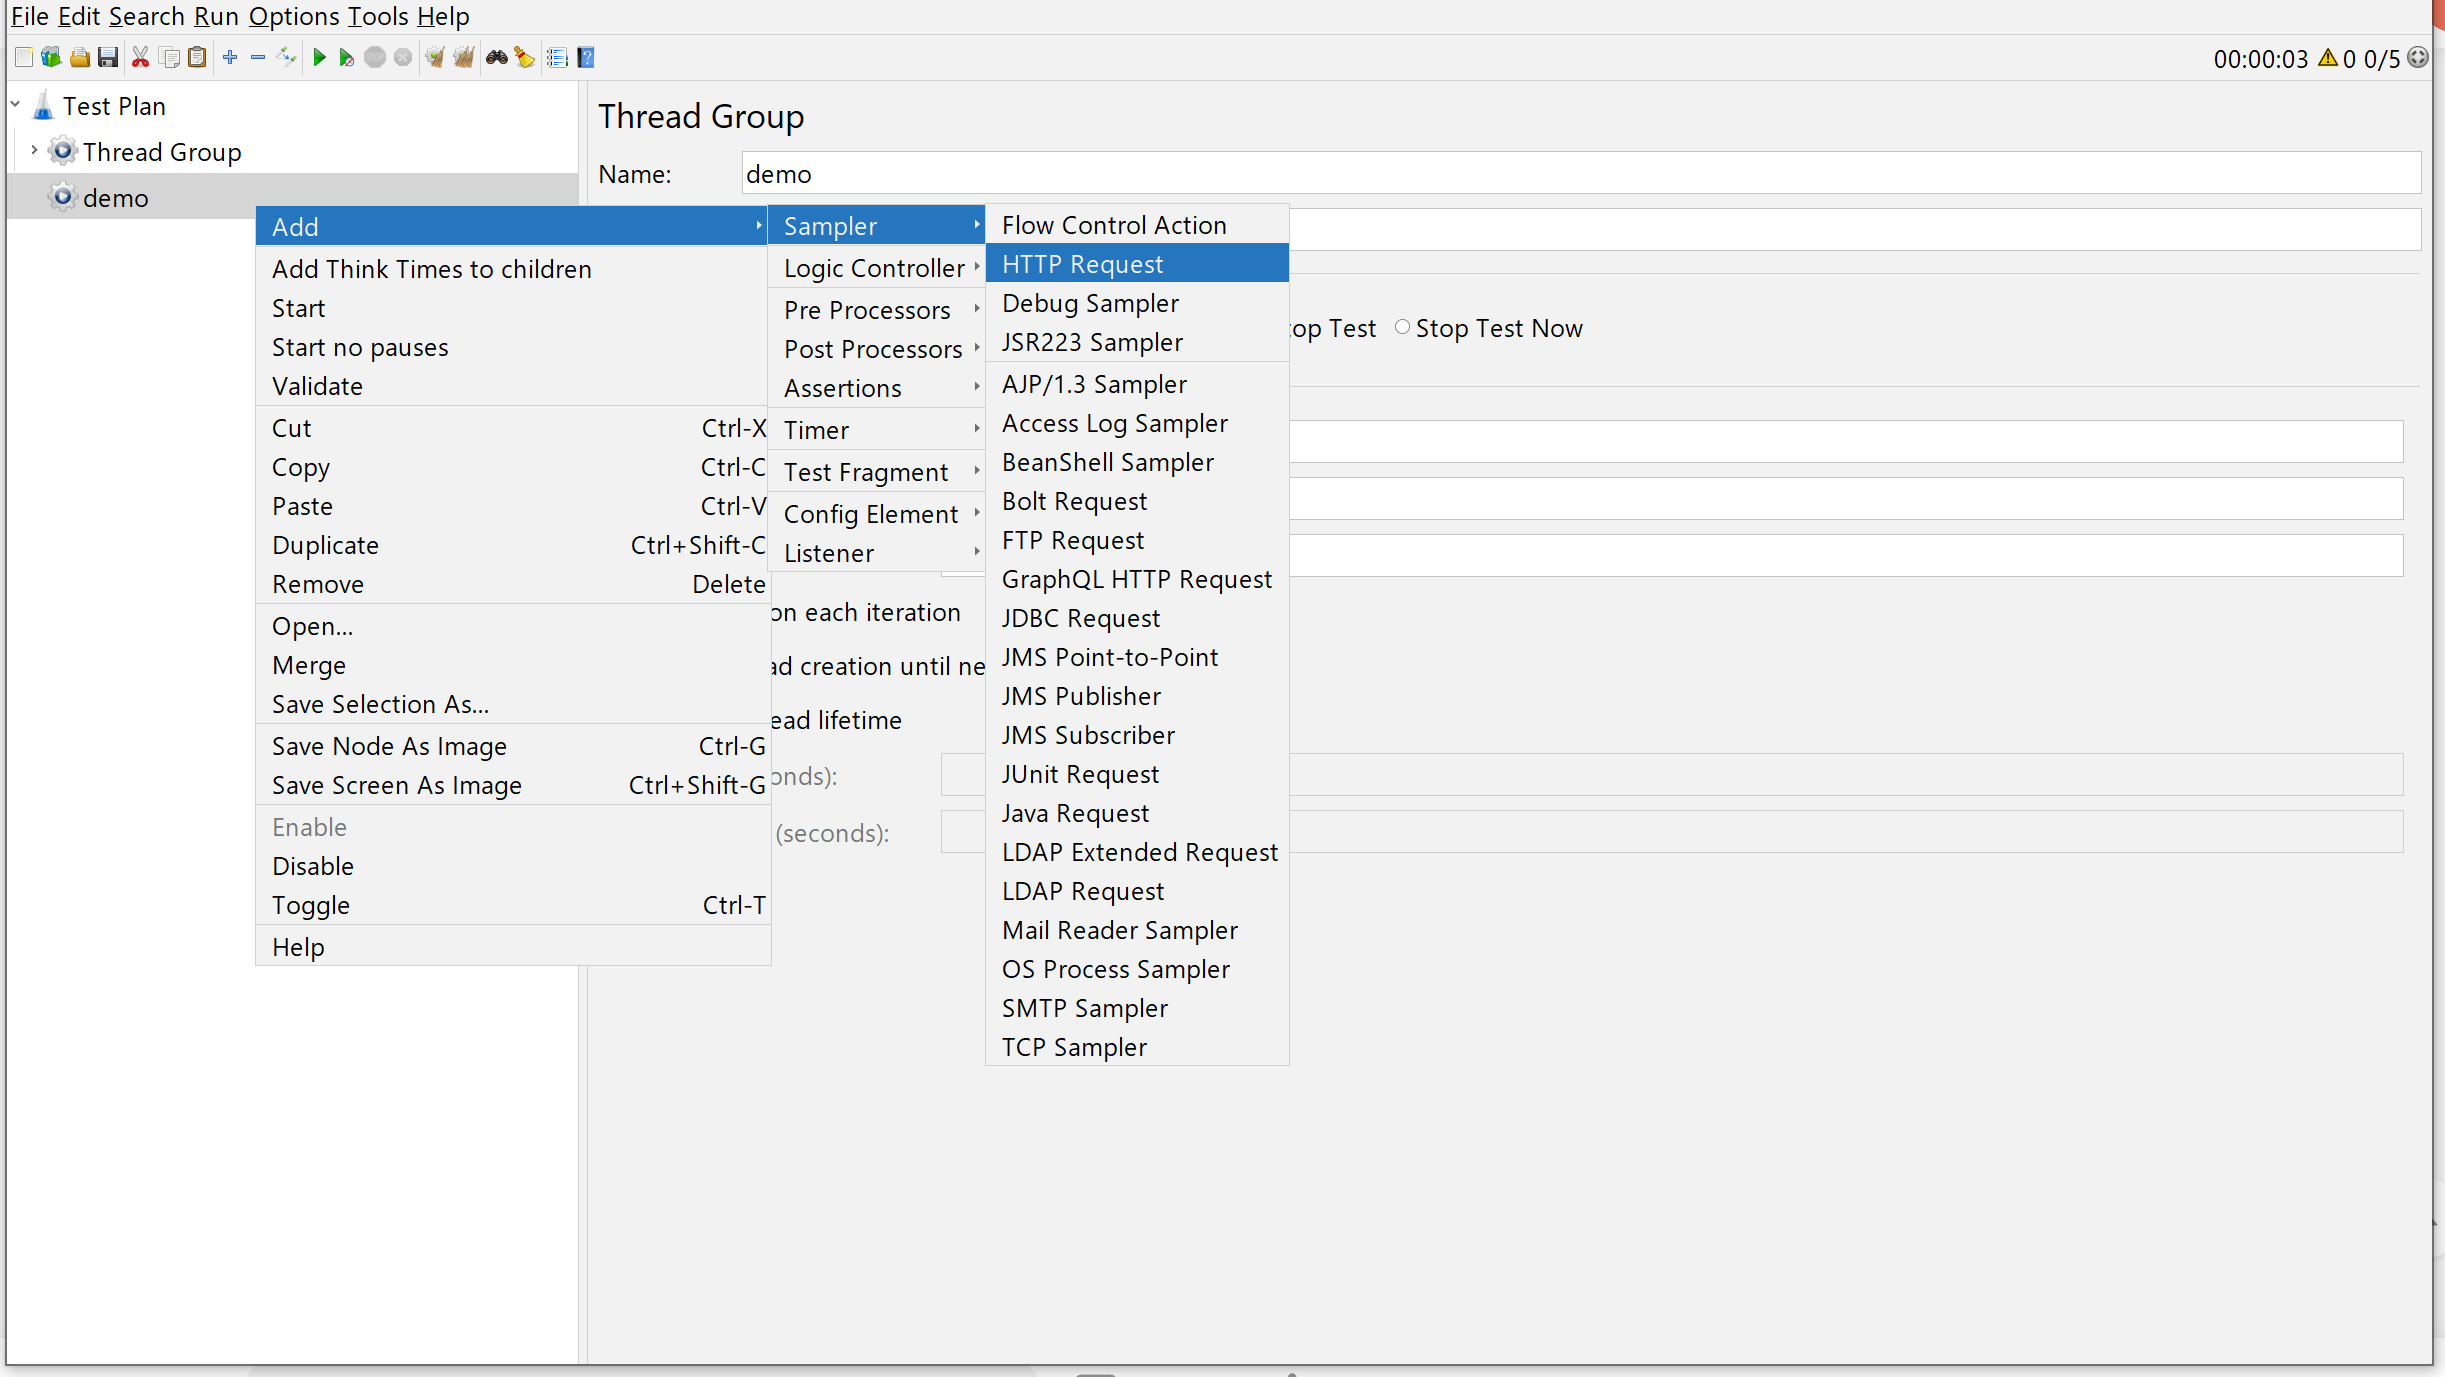The height and width of the screenshot is (1377, 2445).
Task: Click the Clear single broom icon
Action: click(435, 58)
